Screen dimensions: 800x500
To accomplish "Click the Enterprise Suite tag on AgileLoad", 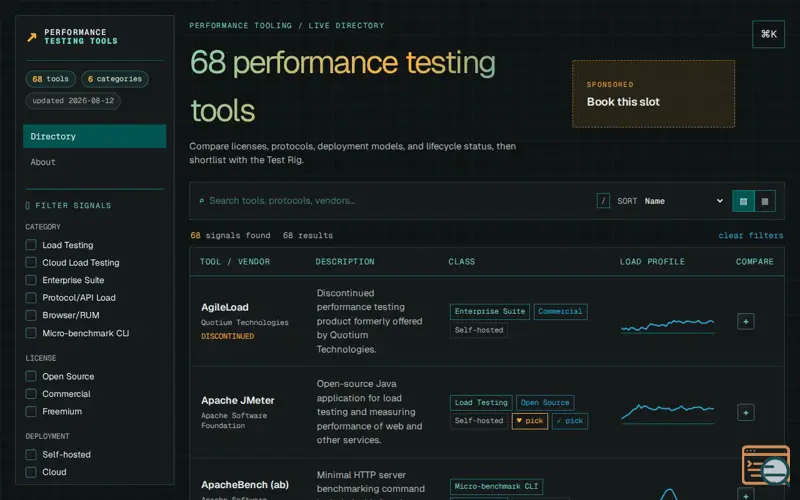I will point(490,311).
